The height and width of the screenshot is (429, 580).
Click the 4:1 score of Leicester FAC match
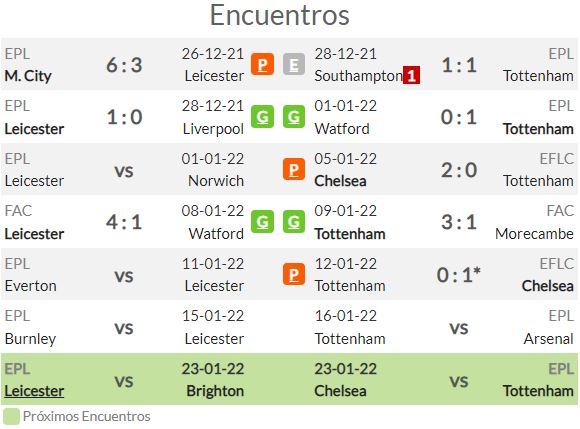124,222
